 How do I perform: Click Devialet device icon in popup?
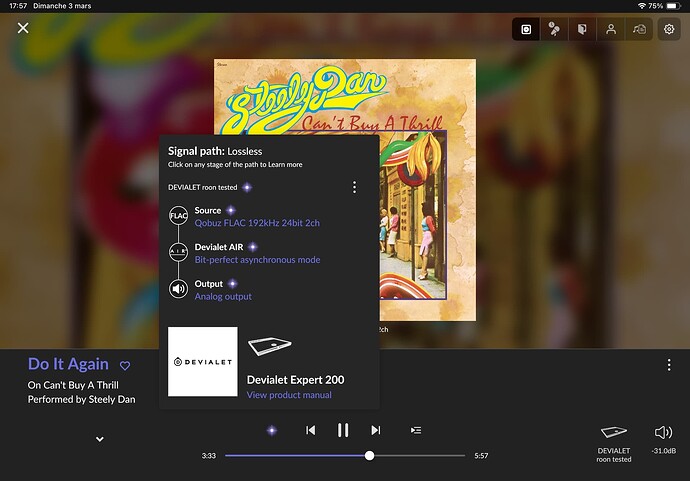[x=270, y=346]
